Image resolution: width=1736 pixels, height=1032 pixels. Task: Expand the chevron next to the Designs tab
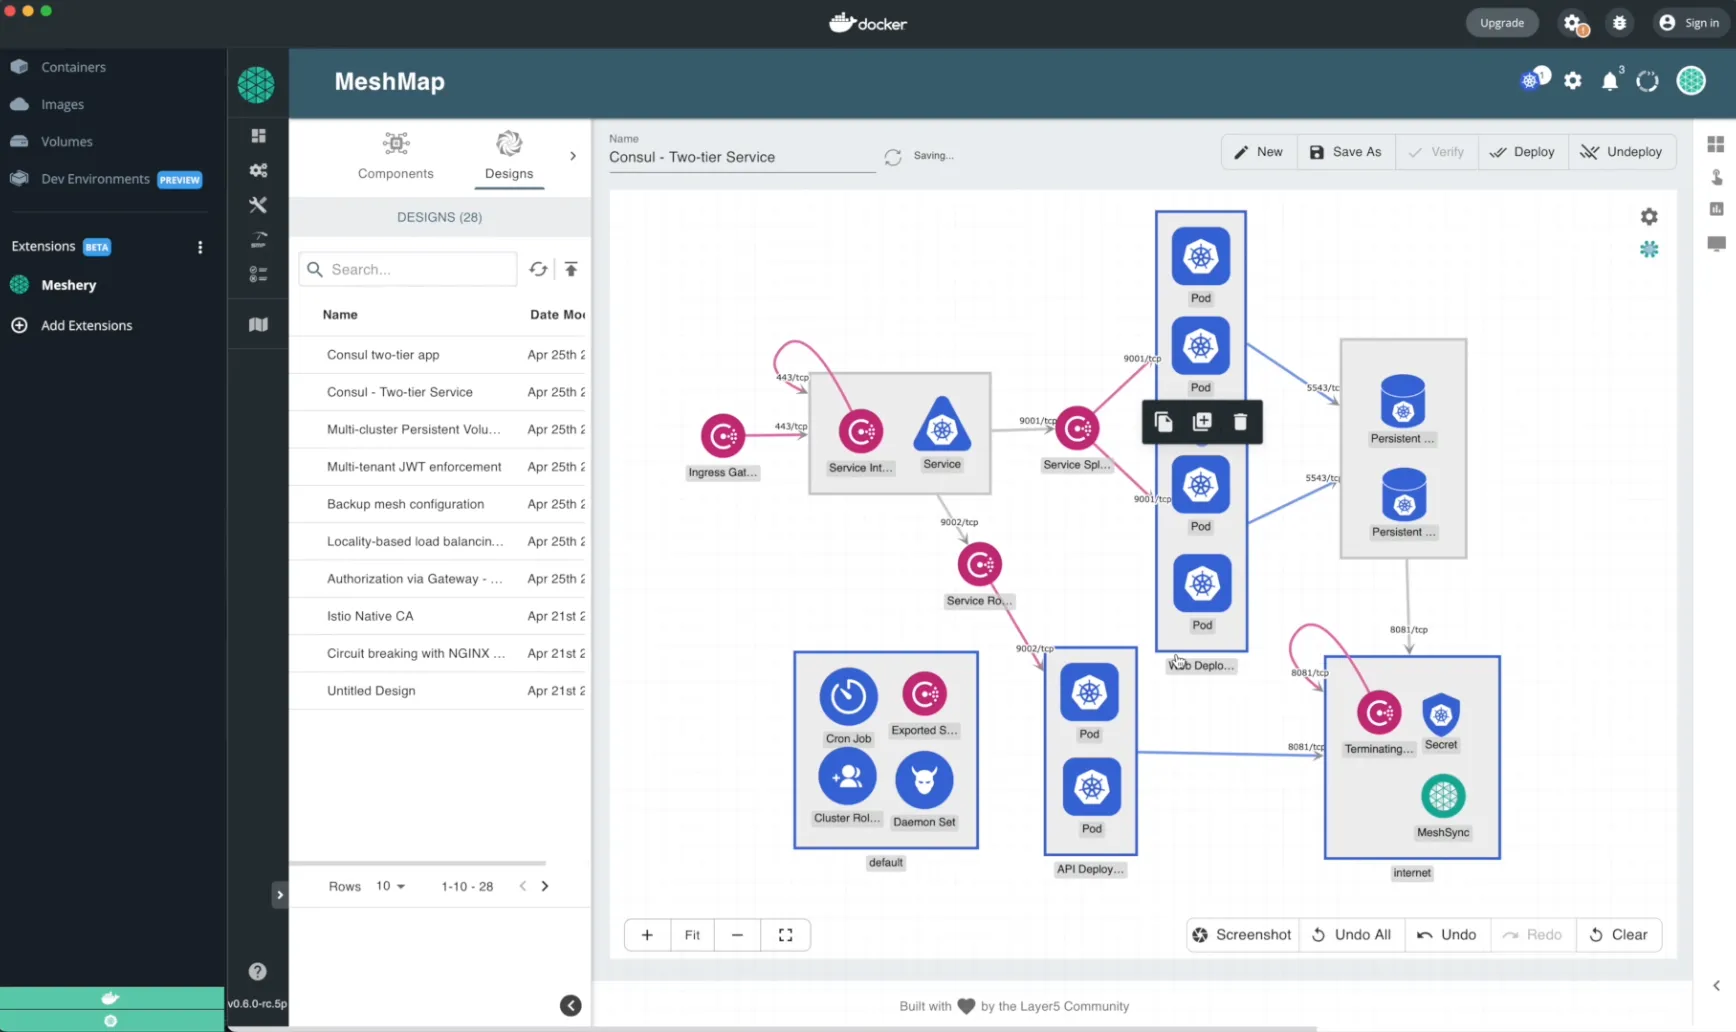pyautogui.click(x=572, y=156)
